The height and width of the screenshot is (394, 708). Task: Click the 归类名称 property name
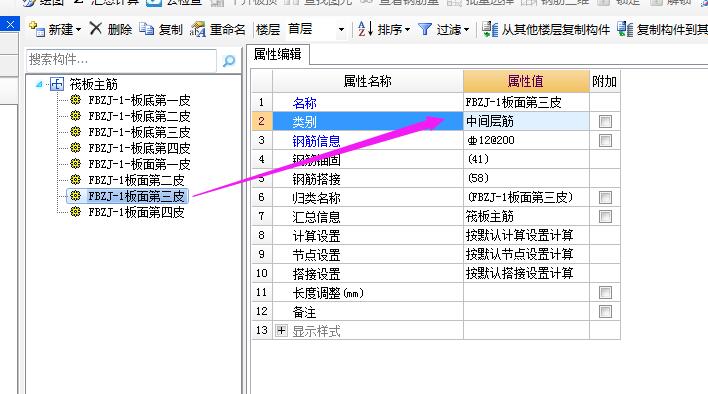316,198
